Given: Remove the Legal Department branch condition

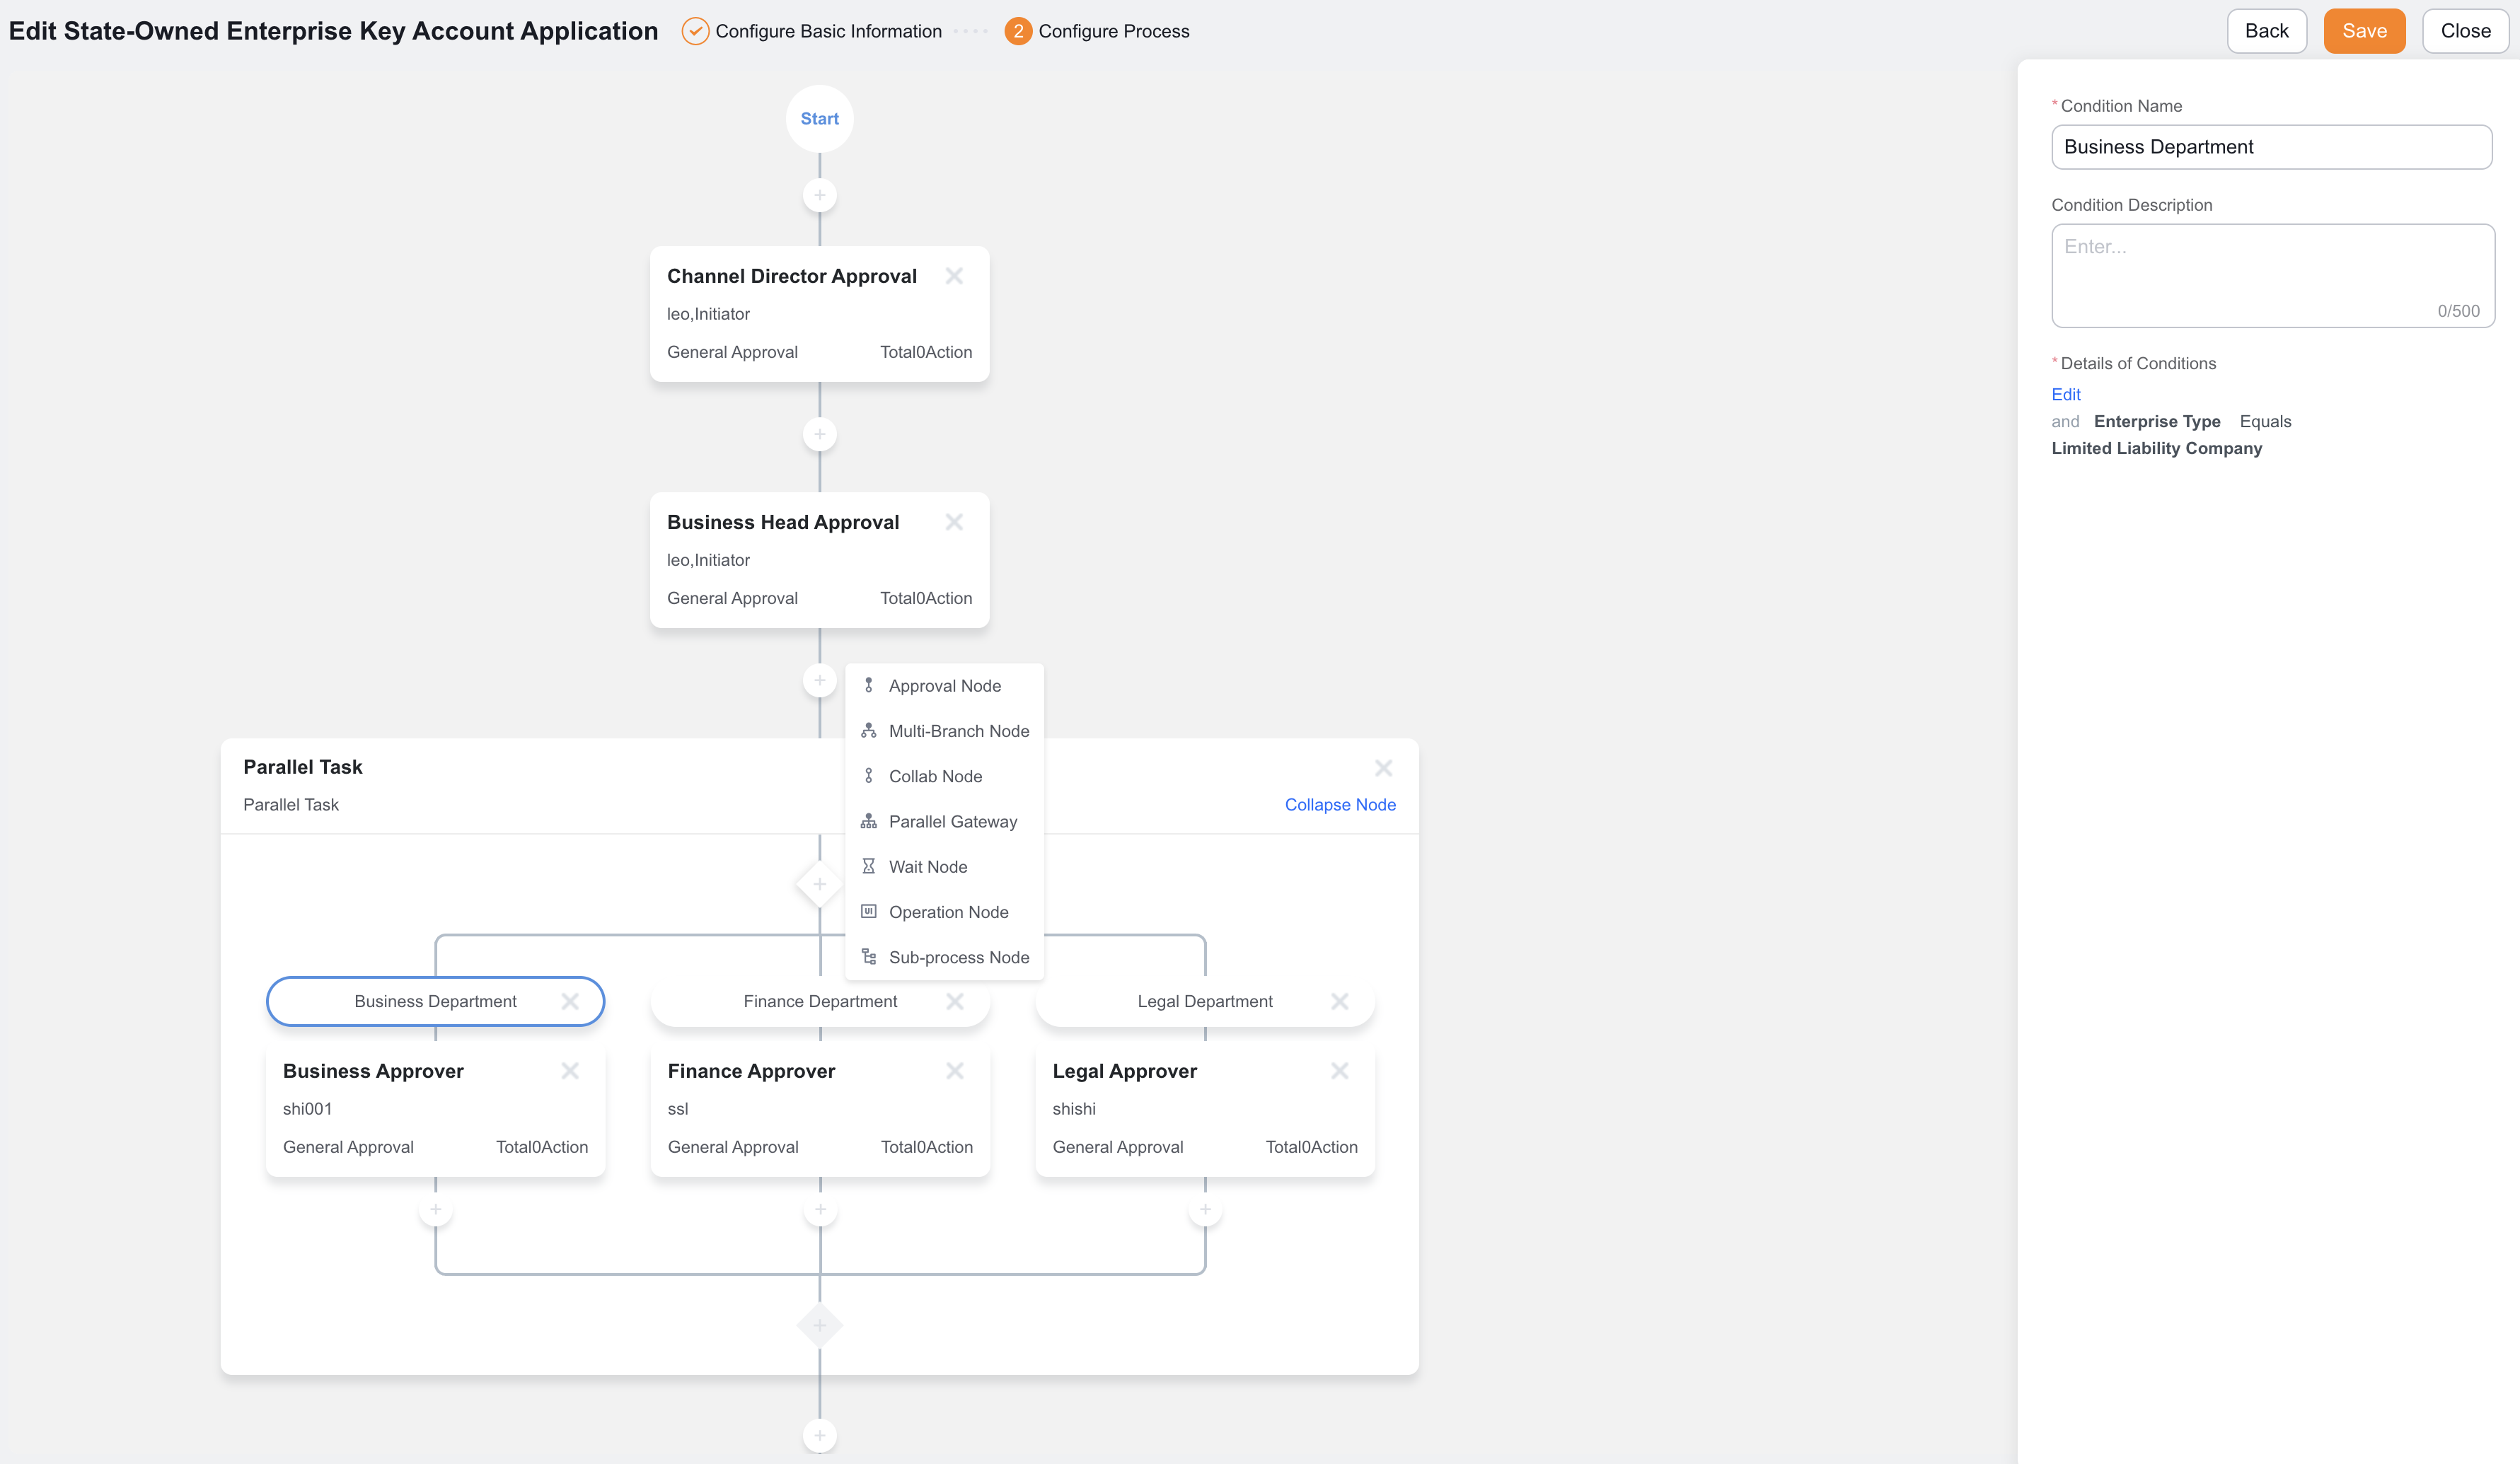Looking at the screenshot, I should pyautogui.click(x=1340, y=1001).
